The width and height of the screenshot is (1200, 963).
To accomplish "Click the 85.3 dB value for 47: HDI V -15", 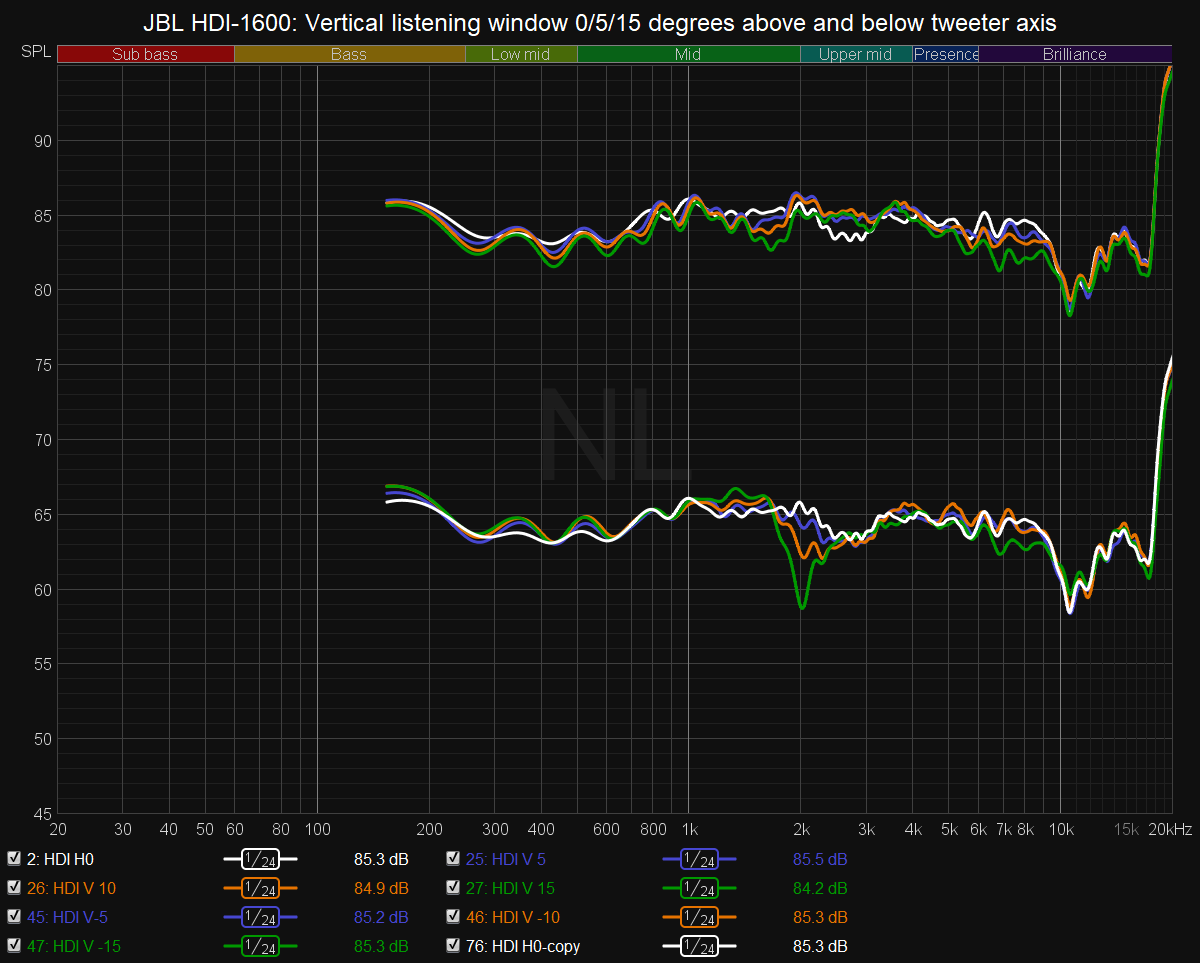I will (381, 946).
